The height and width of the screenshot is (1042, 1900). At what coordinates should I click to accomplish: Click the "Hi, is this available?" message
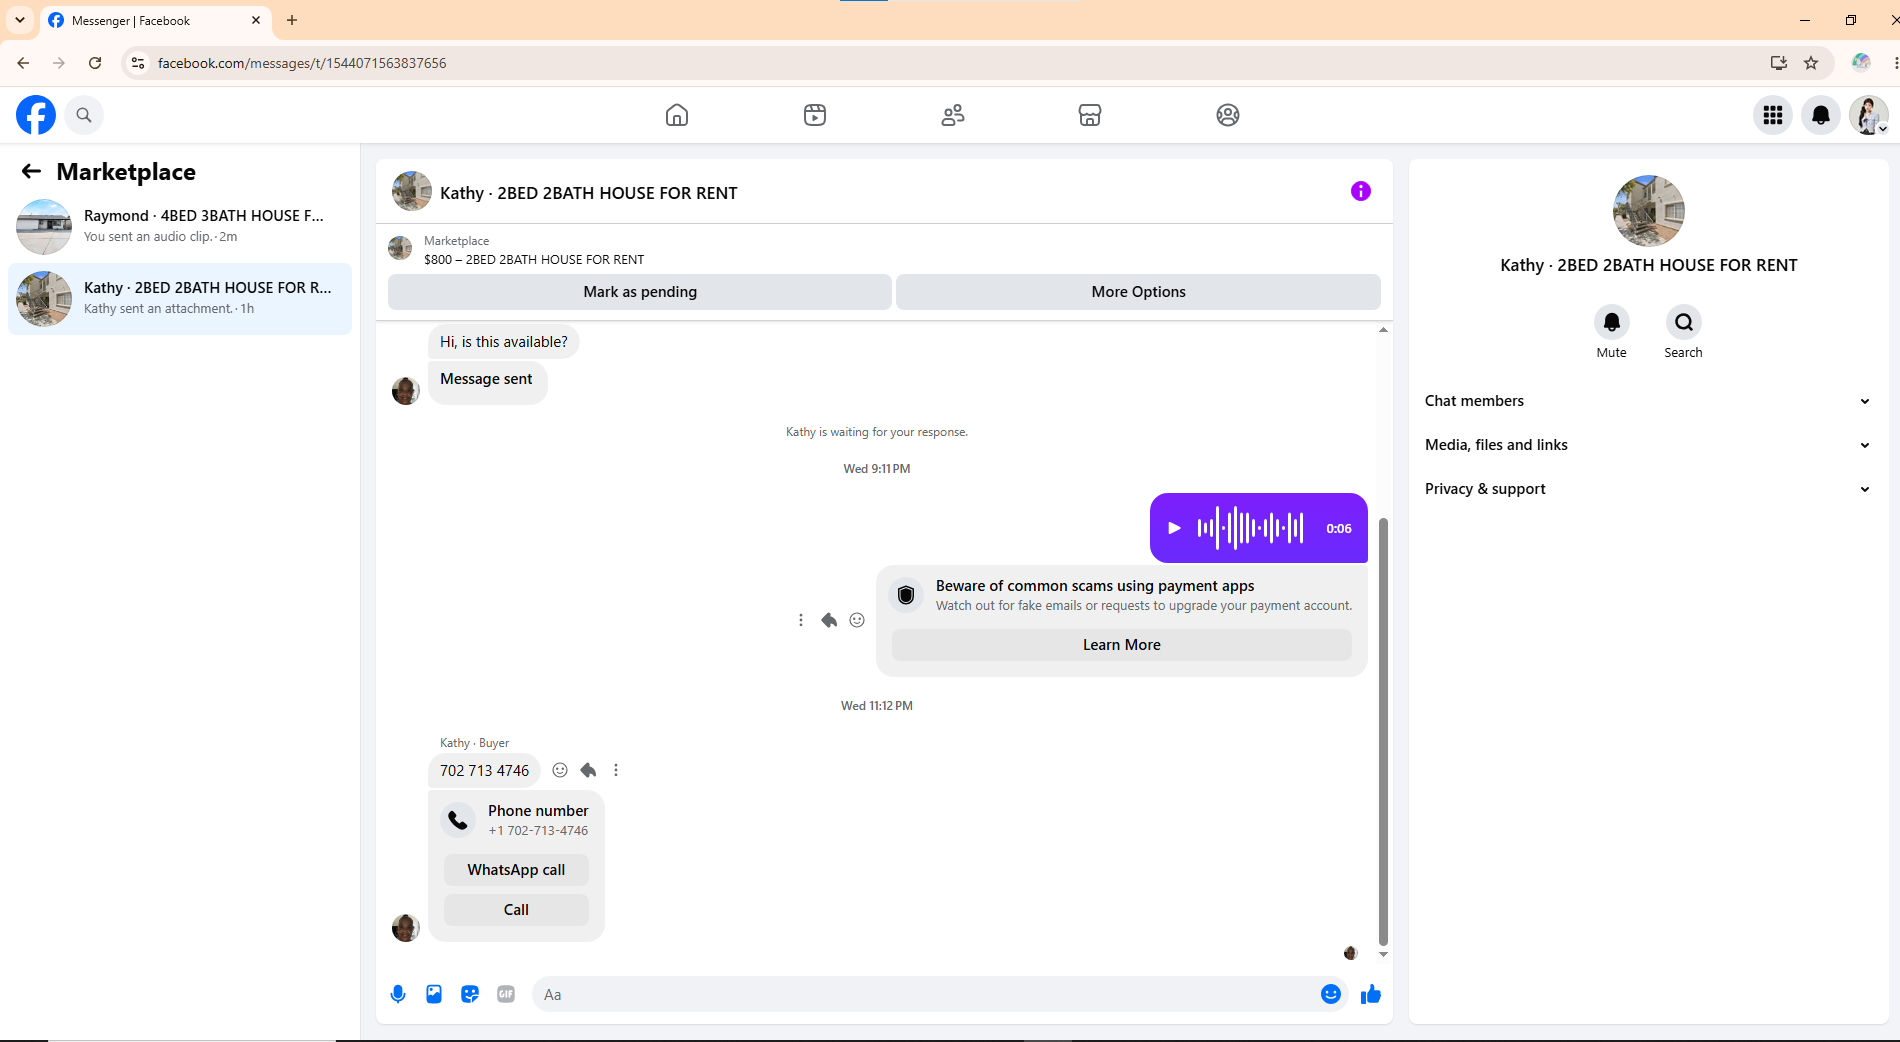point(504,342)
